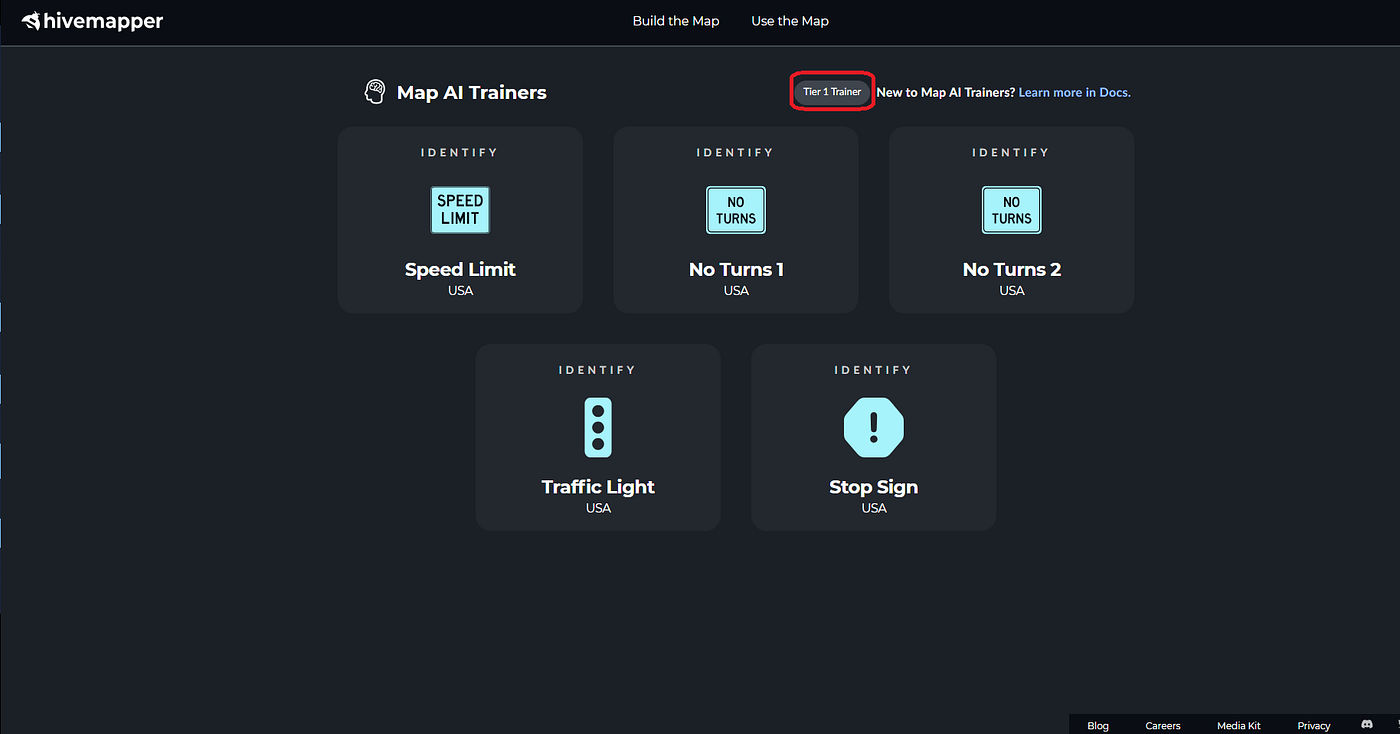Open the Media Kit footer link
This screenshot has width=1400, height=734.
pos(1239,726)
